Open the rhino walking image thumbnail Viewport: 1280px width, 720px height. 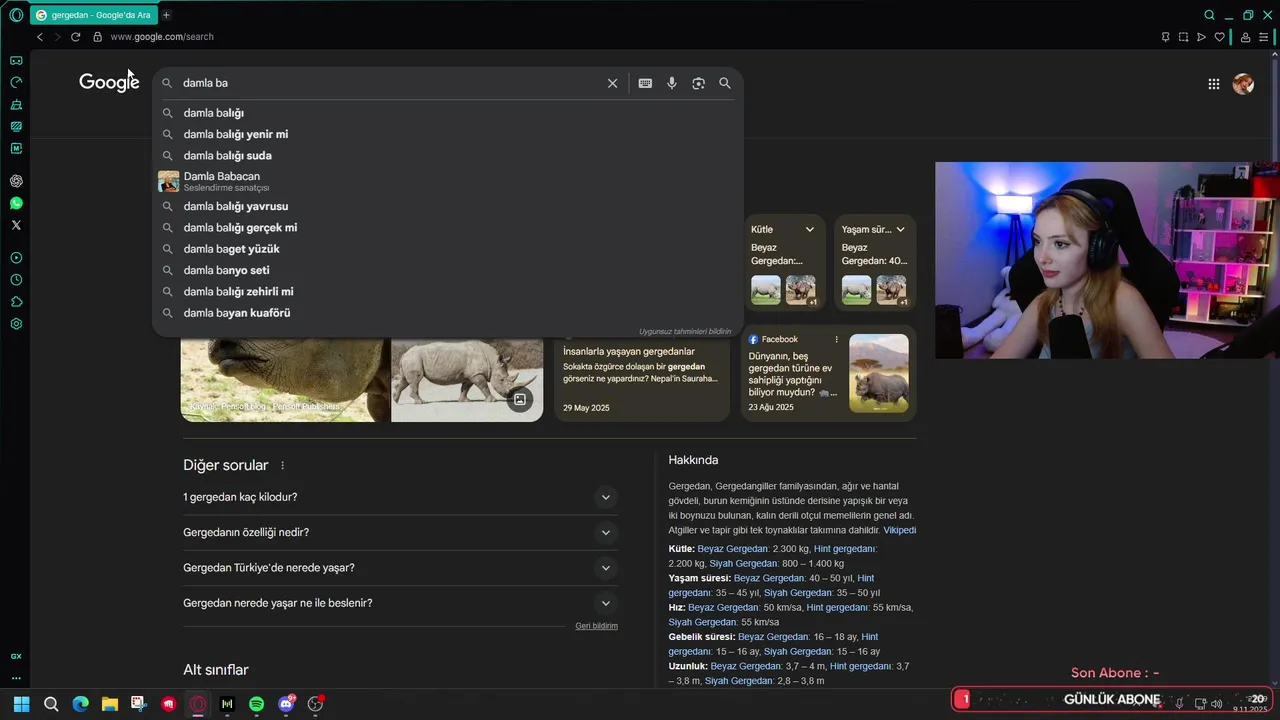click(467, 380)
